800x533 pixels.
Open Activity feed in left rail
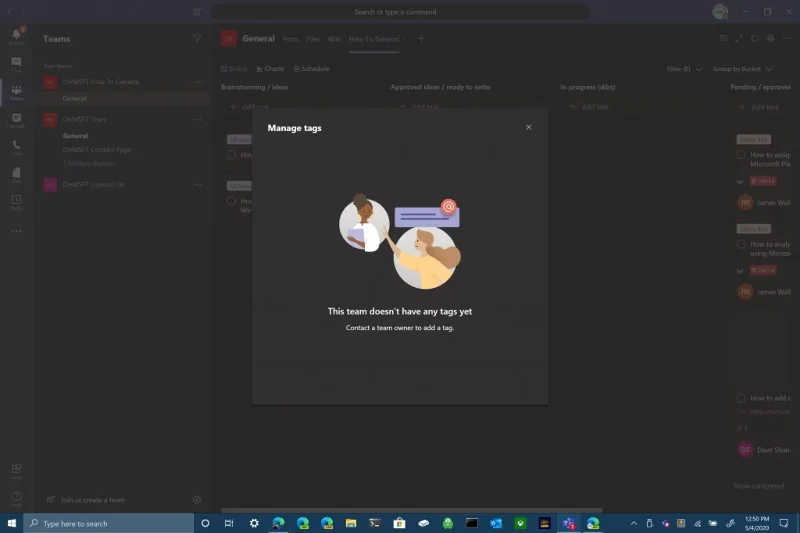[x=16, y=37]
